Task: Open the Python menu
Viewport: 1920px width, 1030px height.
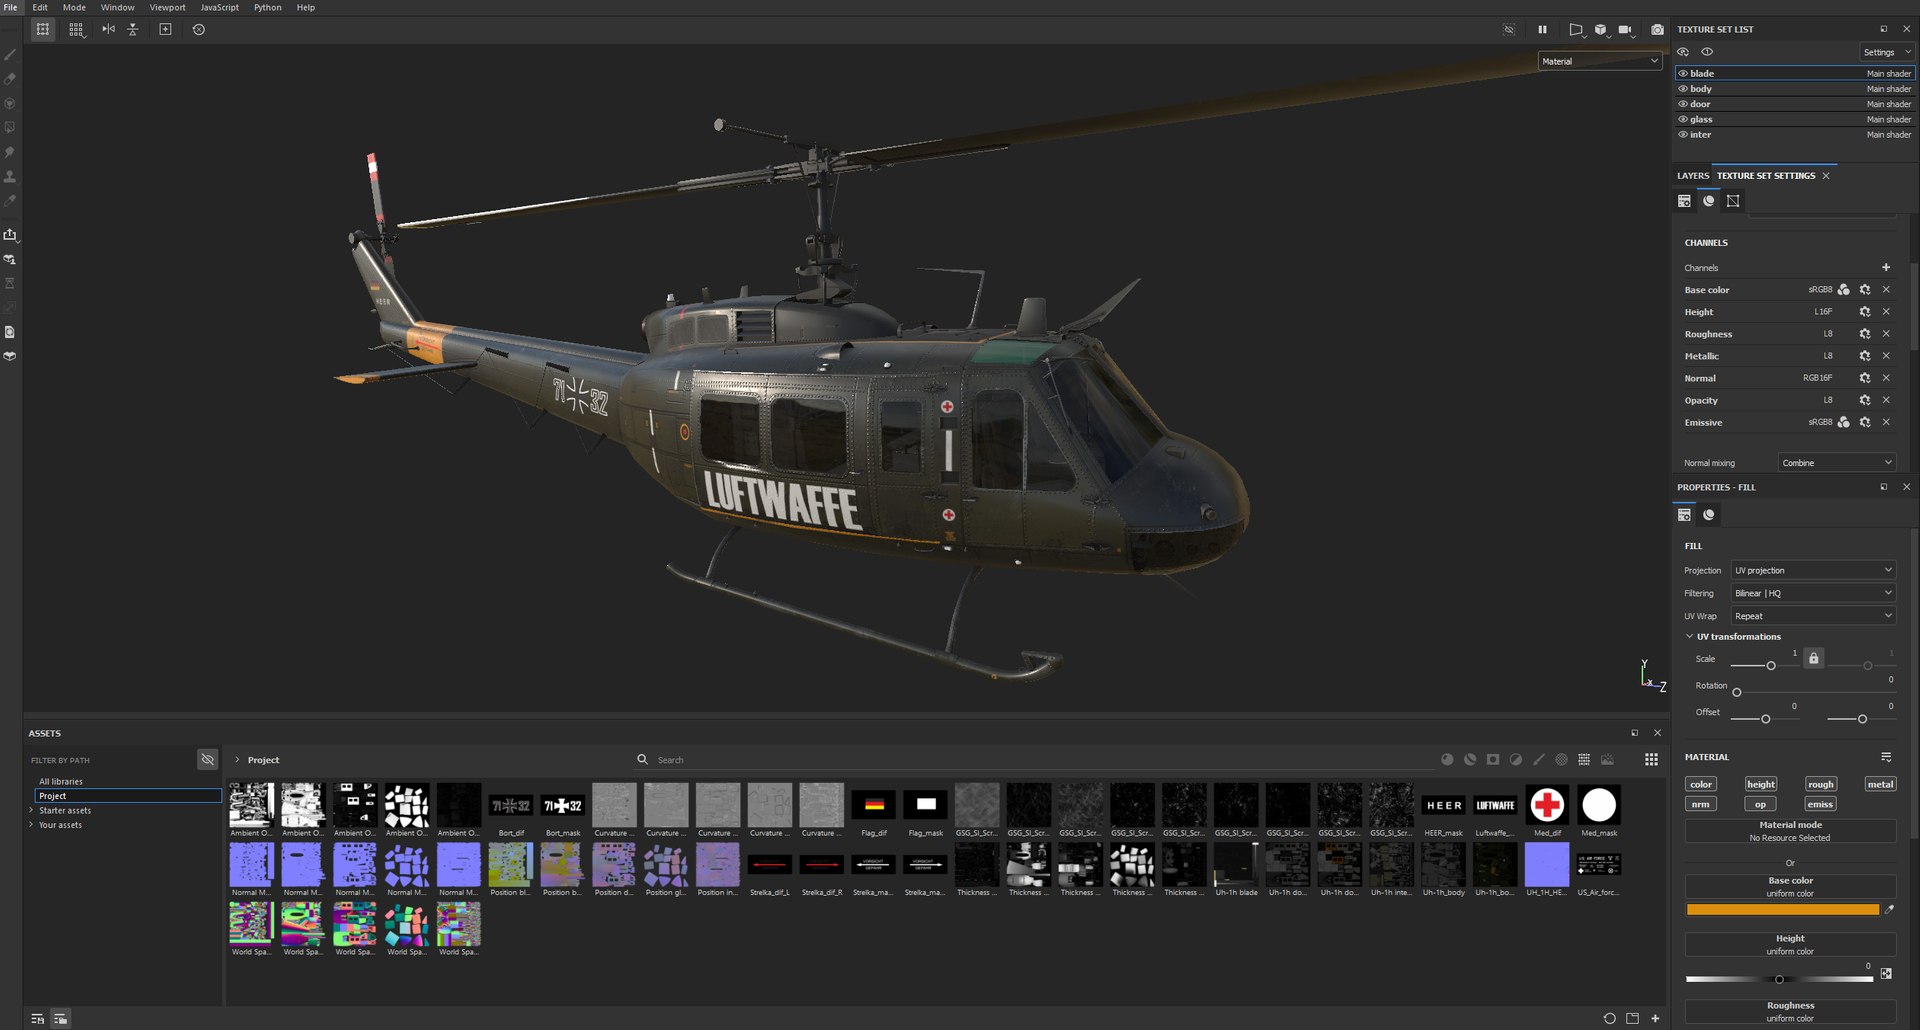Action: (x=267, y=7)
